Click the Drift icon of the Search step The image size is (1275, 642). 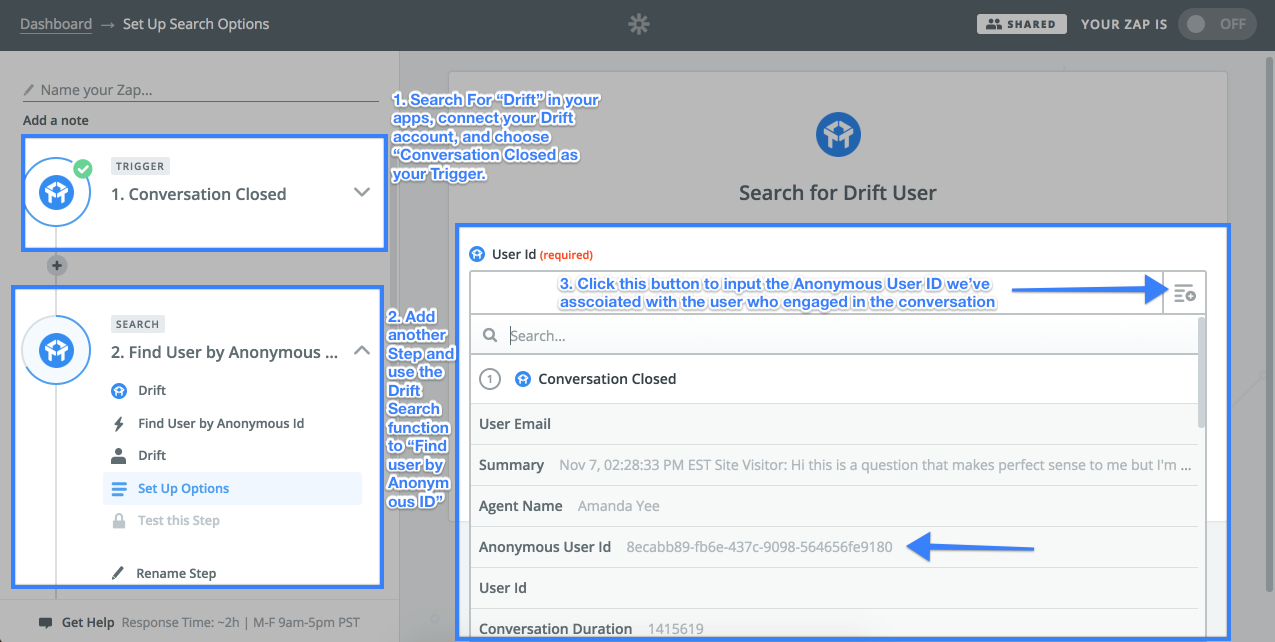(x=56, y=351)
